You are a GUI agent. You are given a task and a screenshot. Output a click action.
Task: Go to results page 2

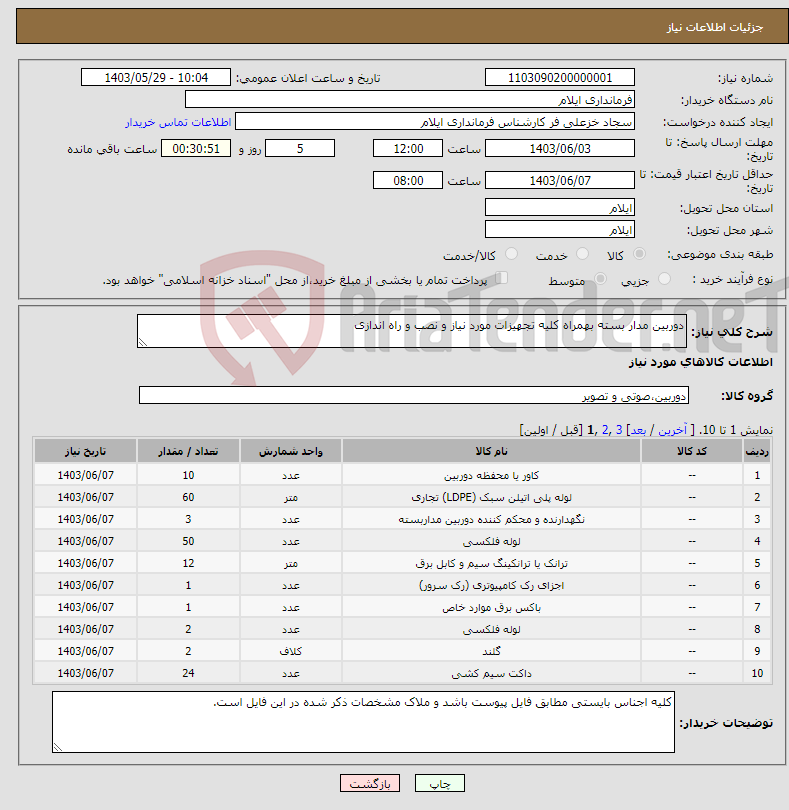605,430
